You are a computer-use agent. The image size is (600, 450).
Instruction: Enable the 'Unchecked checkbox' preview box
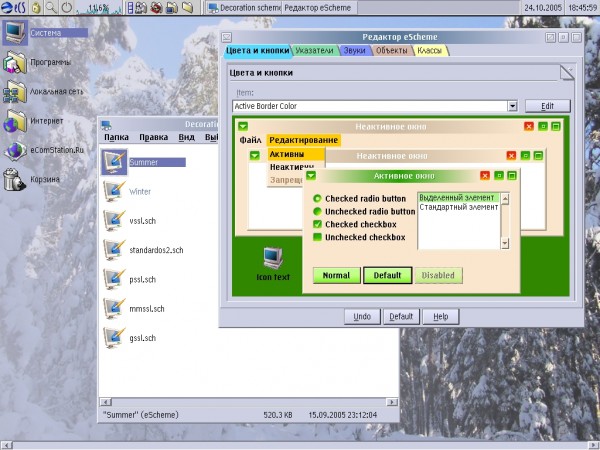coord(317,238)
